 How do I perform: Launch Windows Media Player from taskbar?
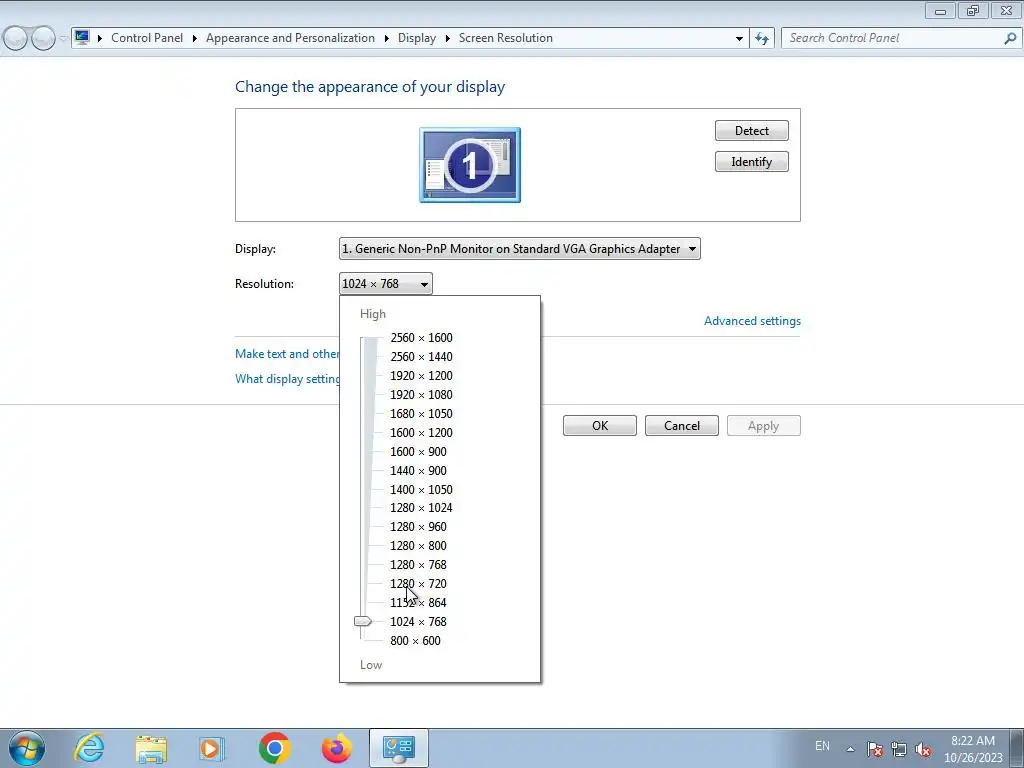[212, 748]
